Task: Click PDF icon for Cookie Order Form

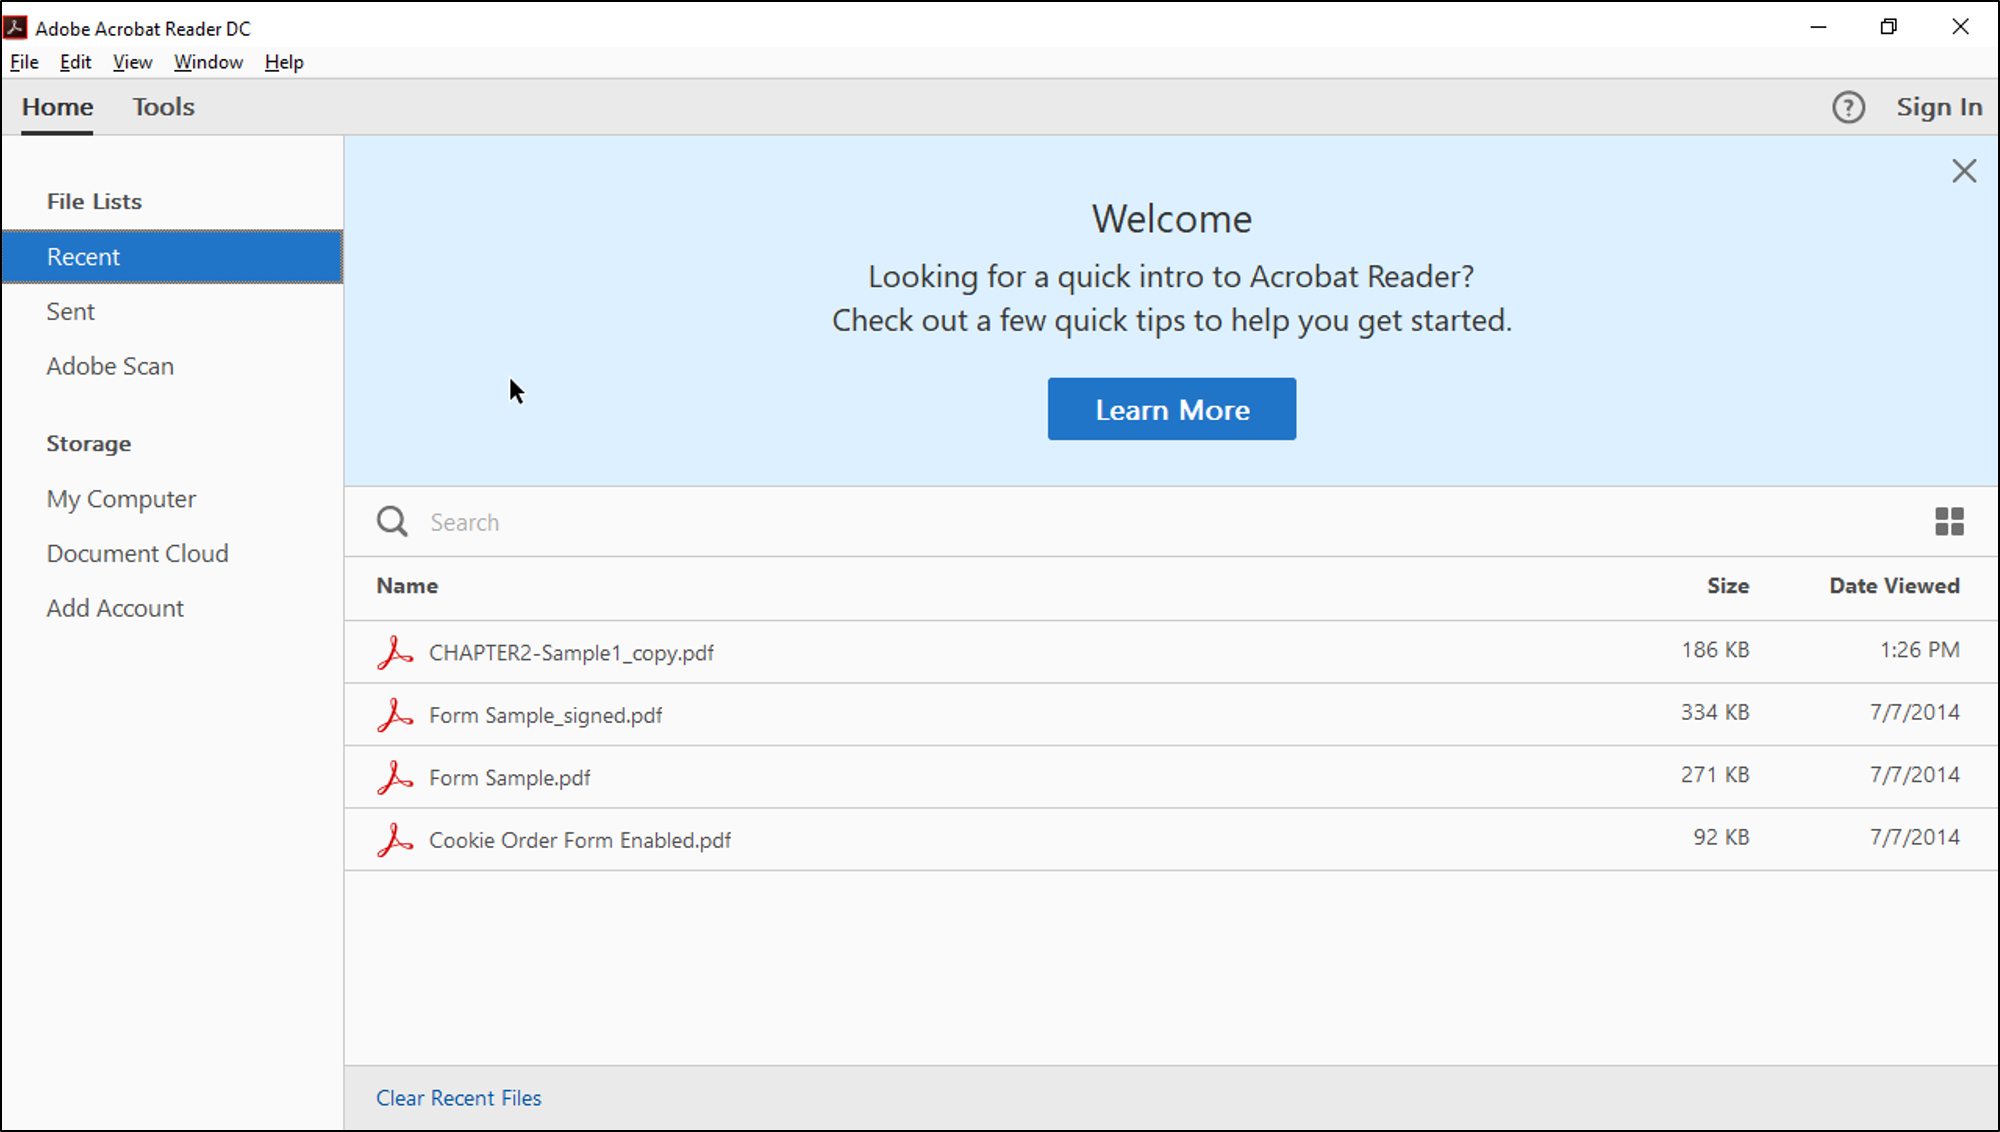Action: point(395,840)
